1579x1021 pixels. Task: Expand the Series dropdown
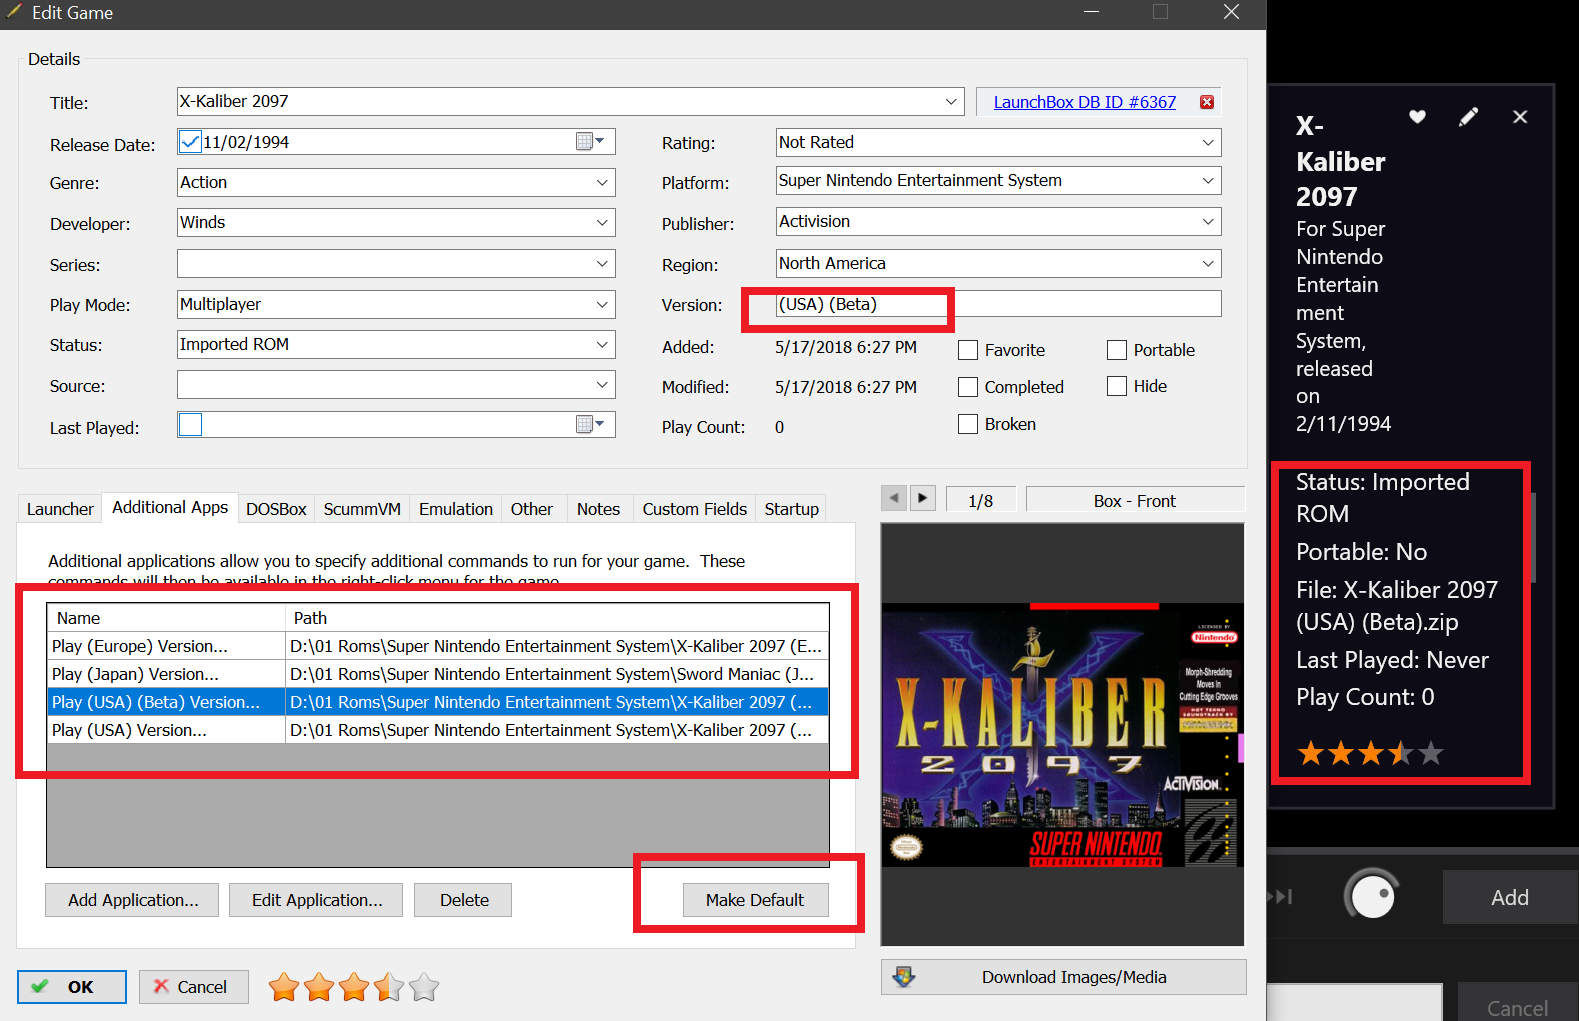602,264
